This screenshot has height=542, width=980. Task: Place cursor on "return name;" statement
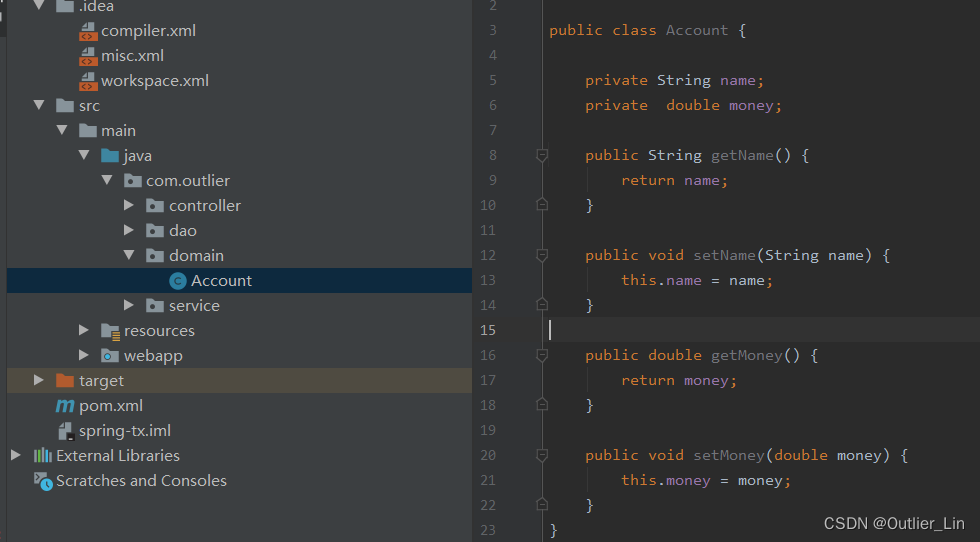674,180
